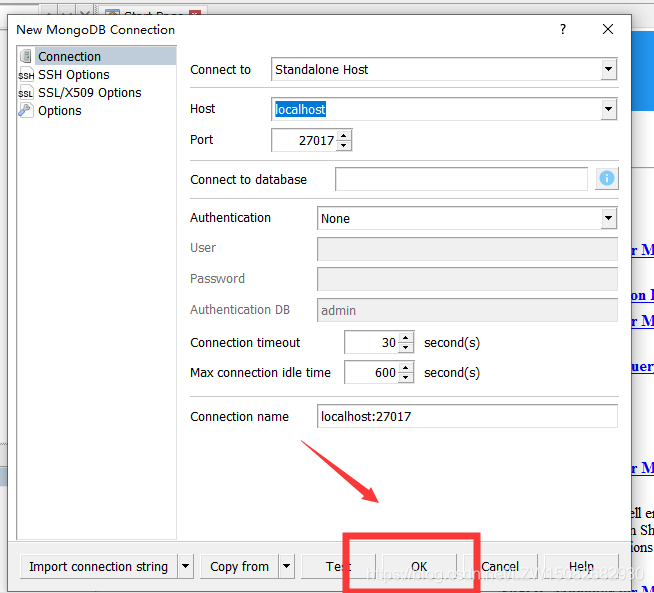The height and width of the screenshot is (593, 654).
Task: Open SSL/X509 Options page
Action: click(x=90, y=93)
